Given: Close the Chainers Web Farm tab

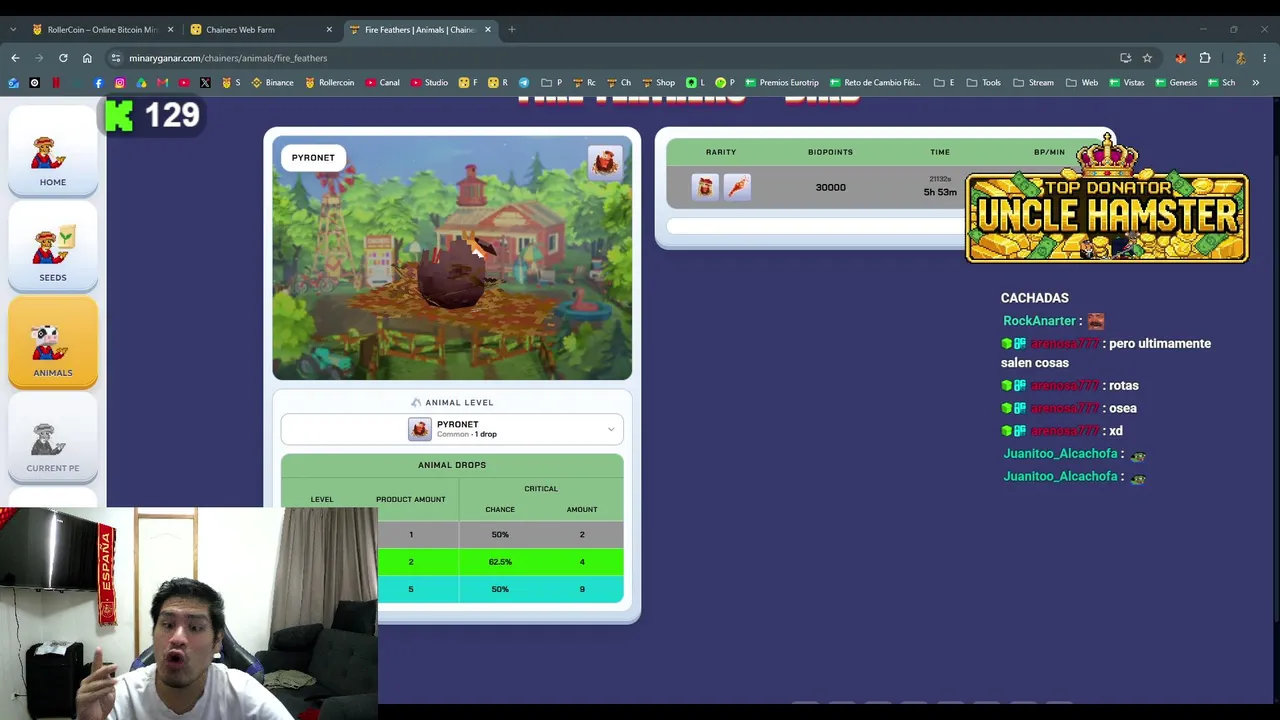Looking at the screenshot, I should coord(329,30).
